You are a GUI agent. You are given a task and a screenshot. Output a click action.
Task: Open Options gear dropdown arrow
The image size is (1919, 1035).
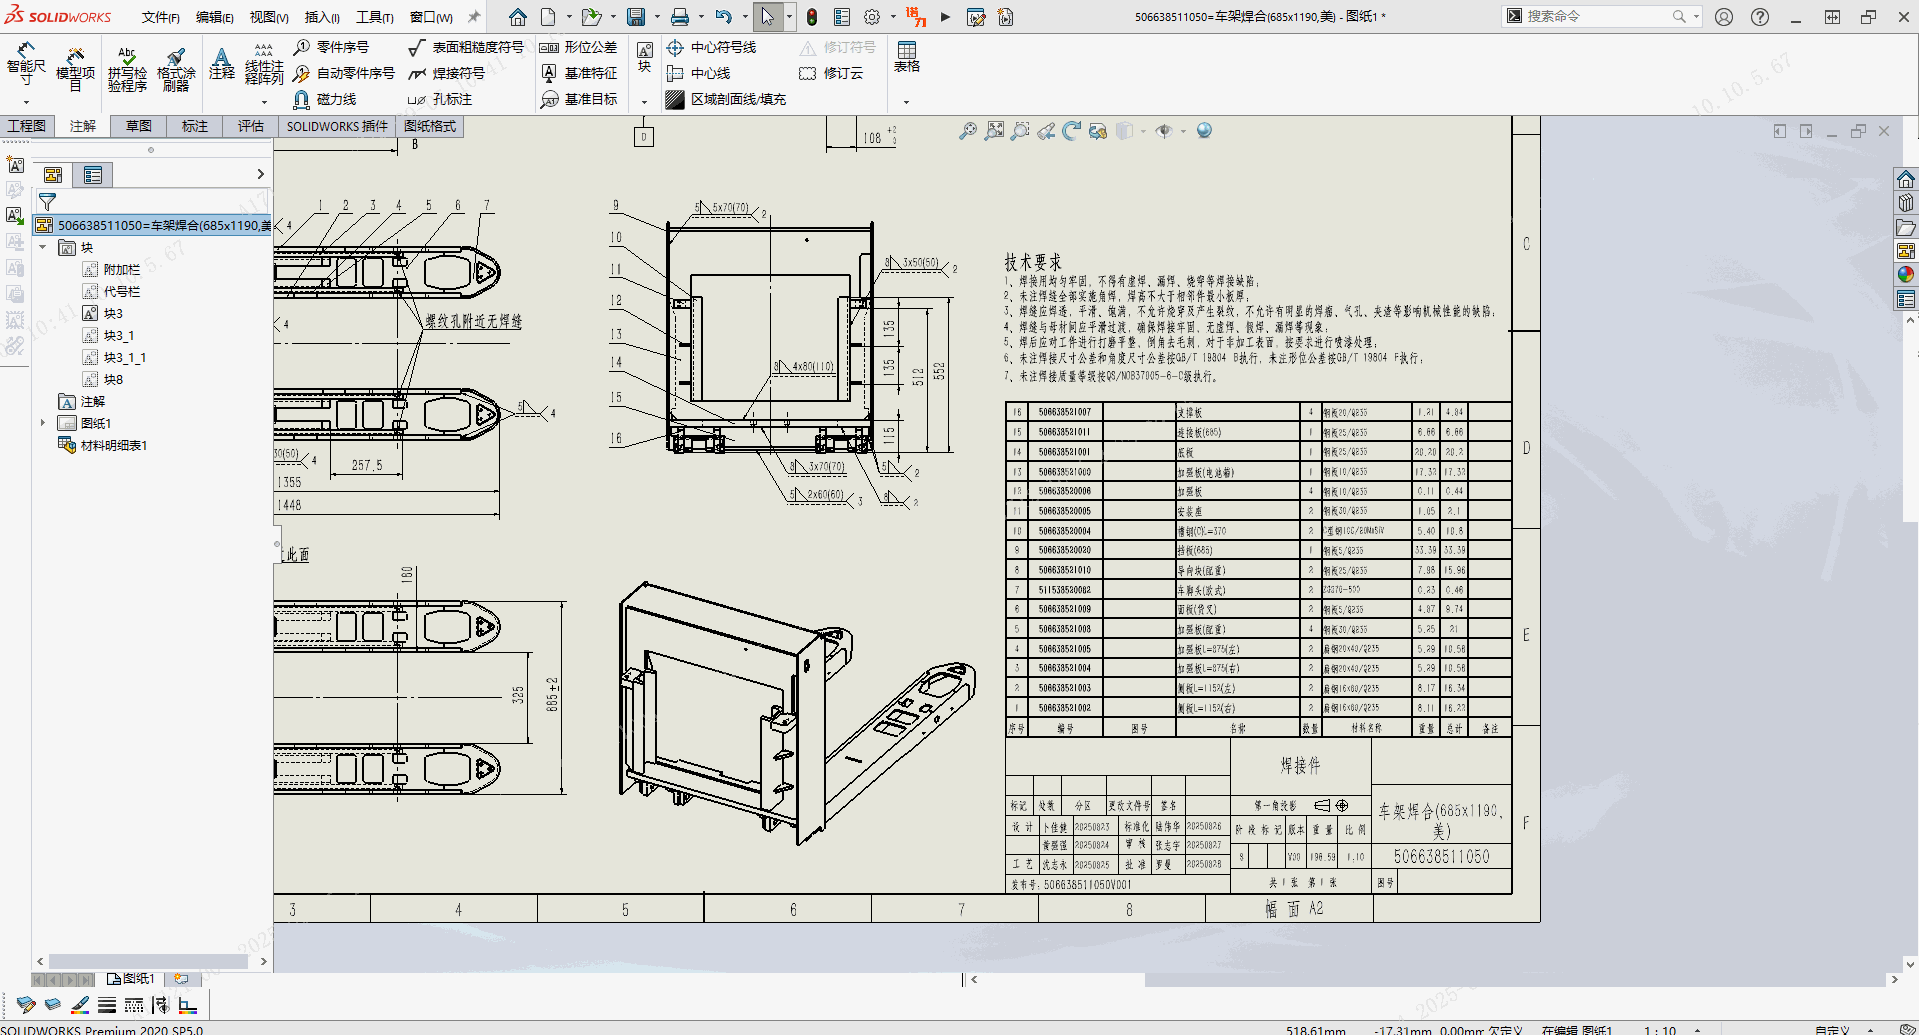891,17
